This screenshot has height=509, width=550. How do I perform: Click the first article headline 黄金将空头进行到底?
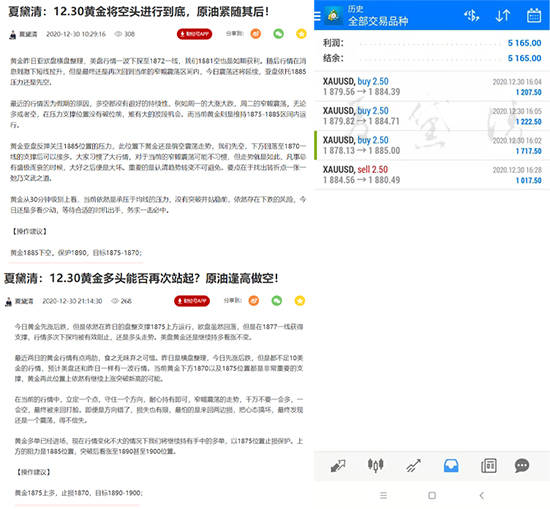click(139, 12)
